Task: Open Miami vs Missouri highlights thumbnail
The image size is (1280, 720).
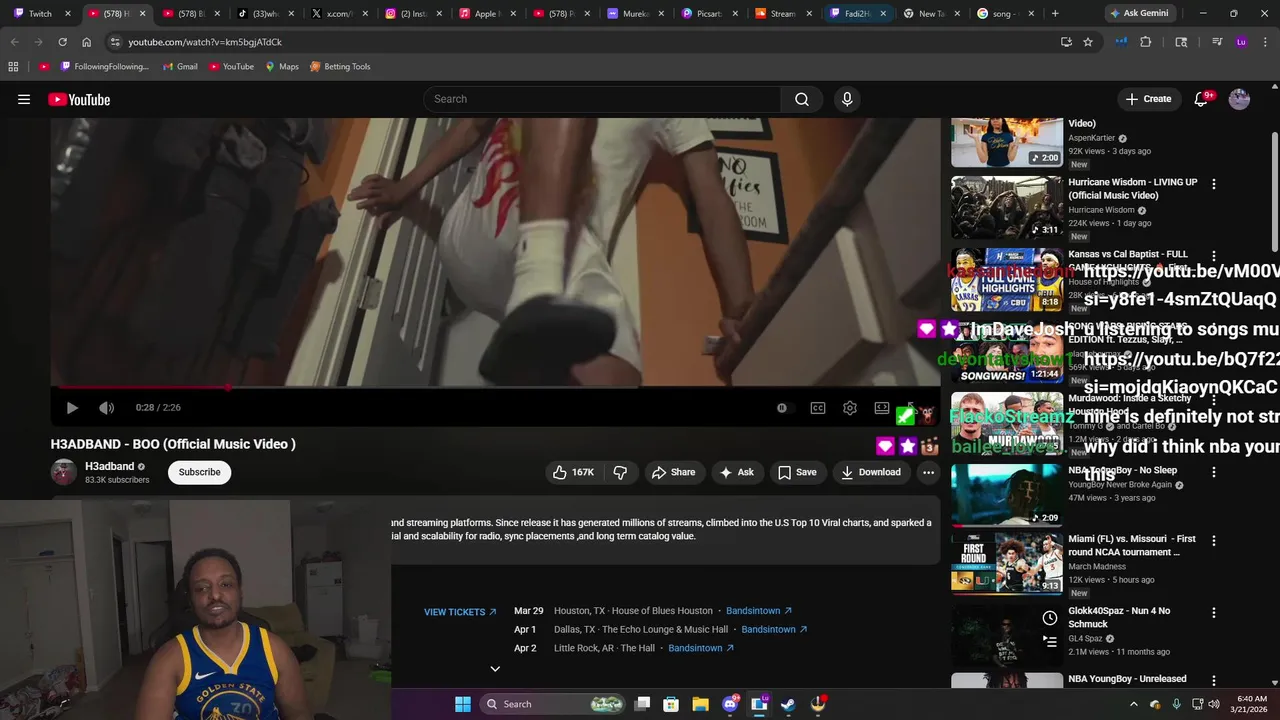Action: 1006,563
